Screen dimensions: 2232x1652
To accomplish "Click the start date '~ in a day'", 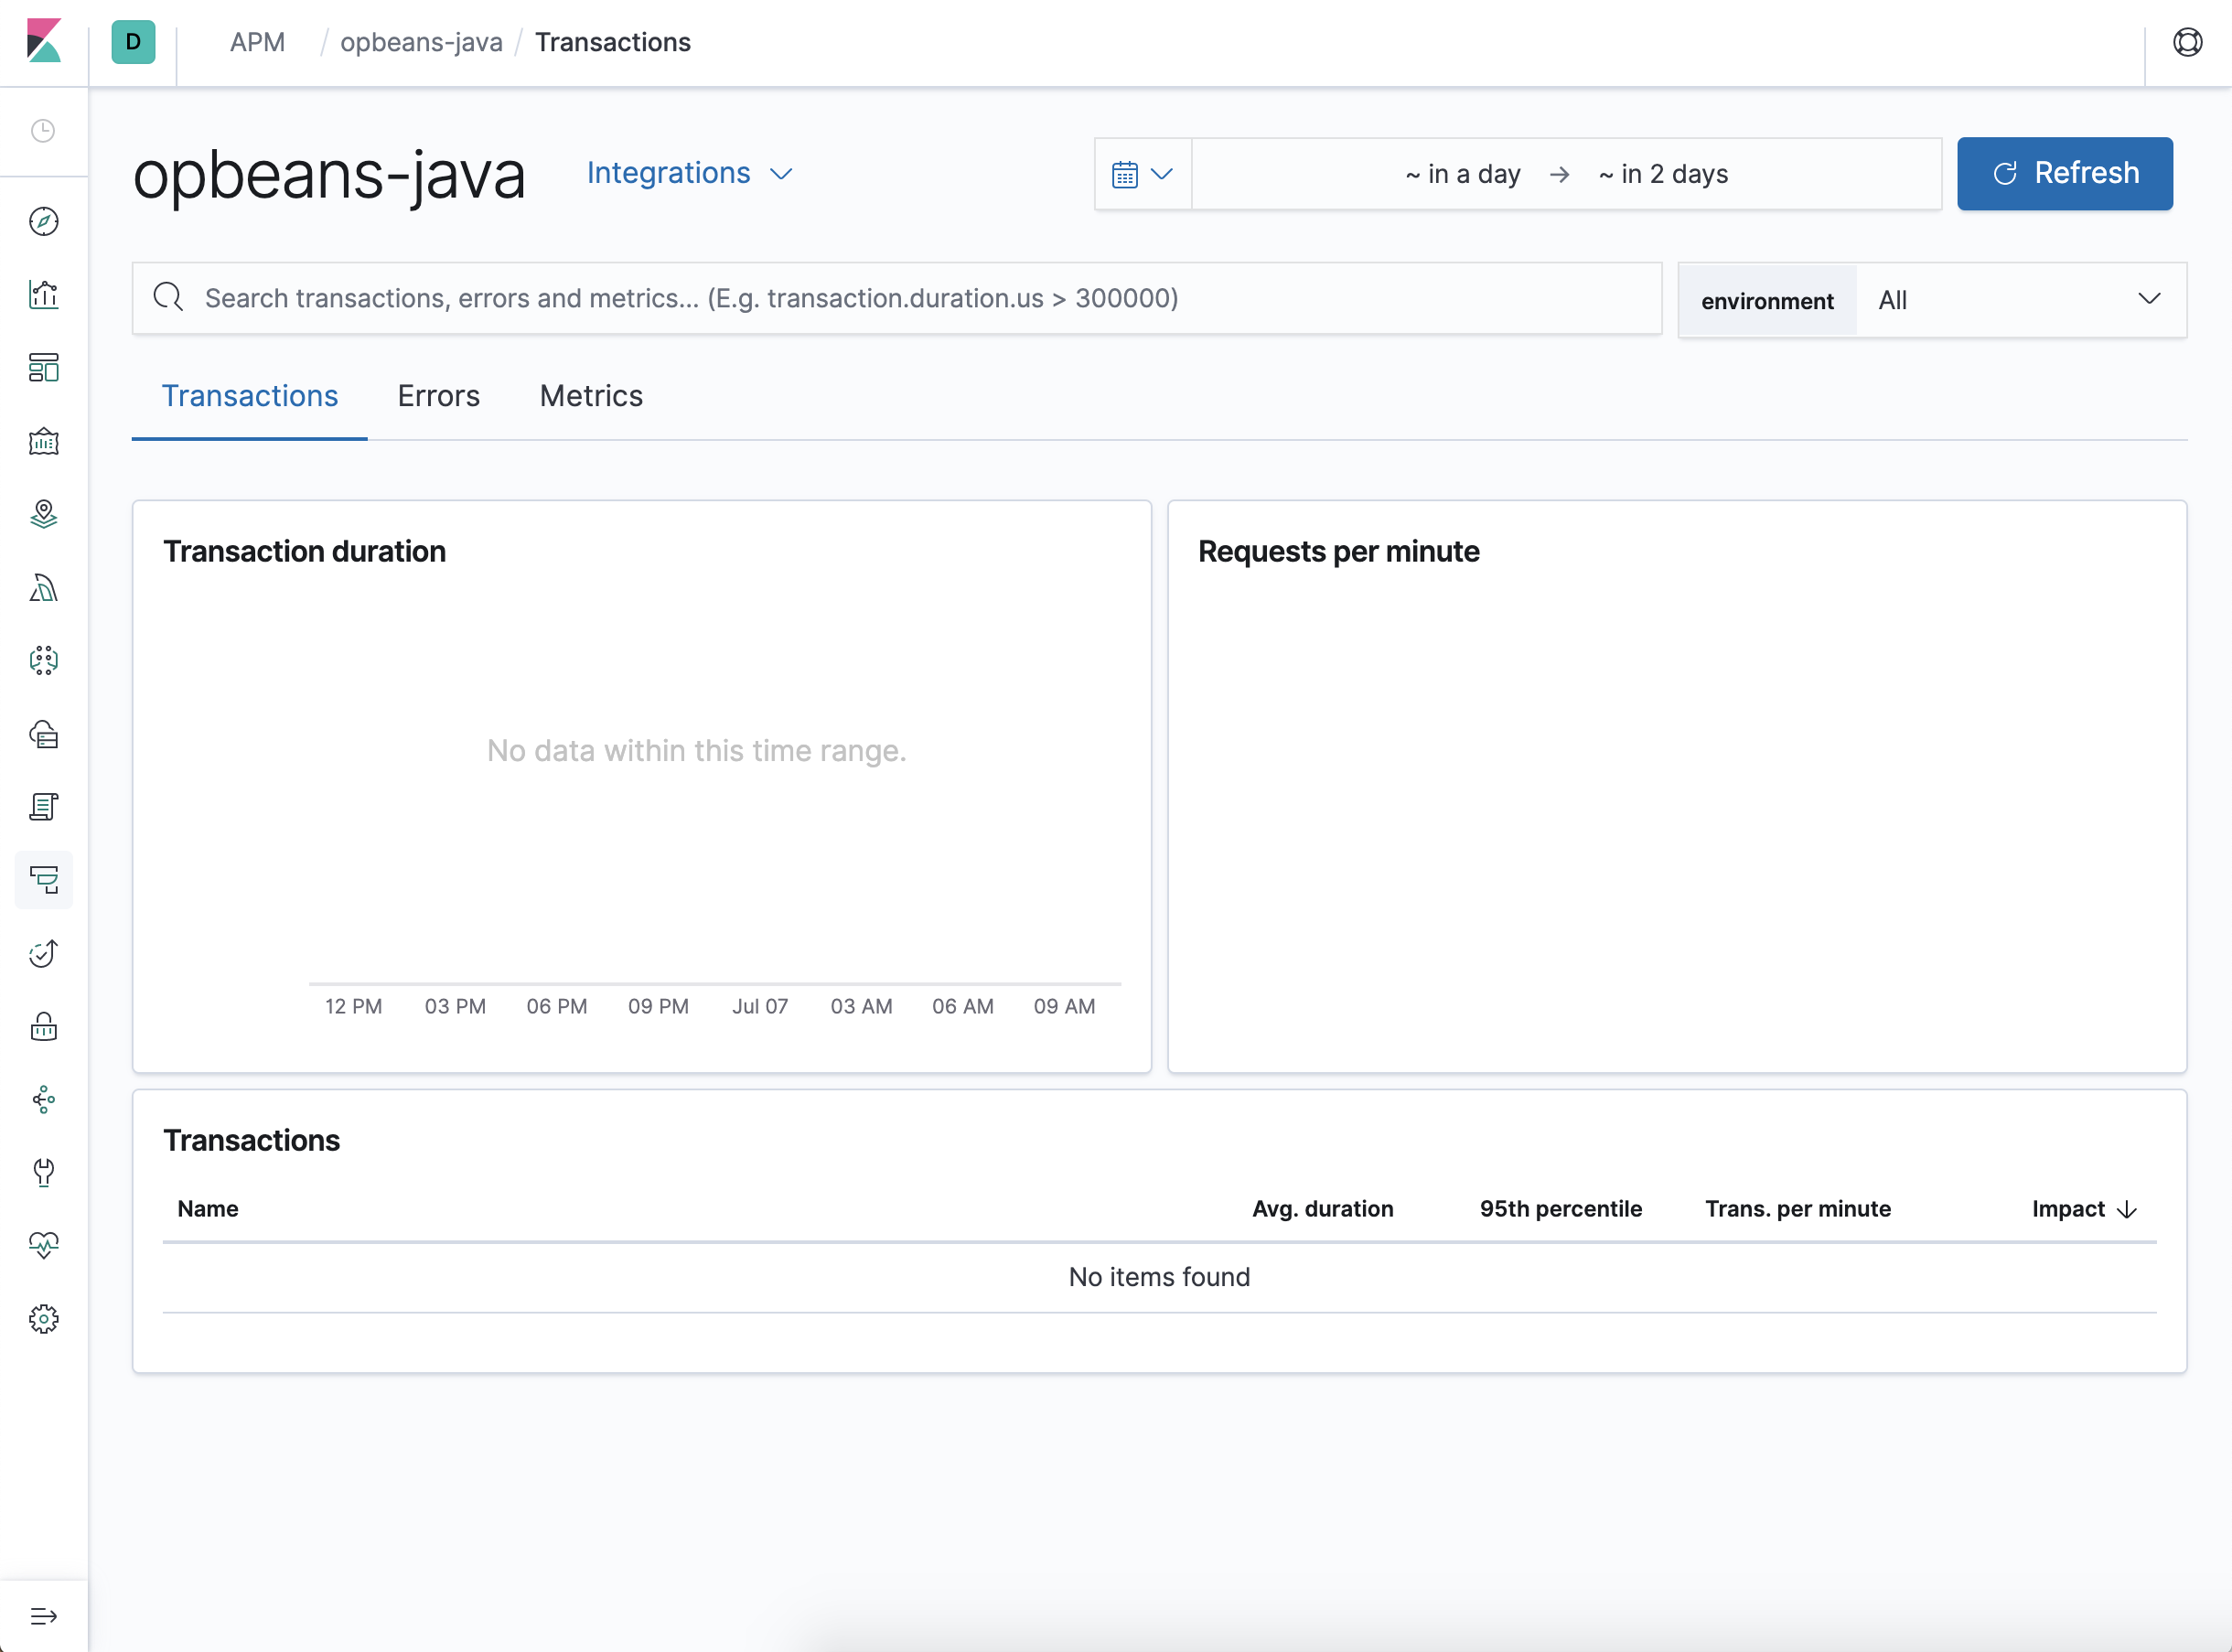I will (1462, 174).
